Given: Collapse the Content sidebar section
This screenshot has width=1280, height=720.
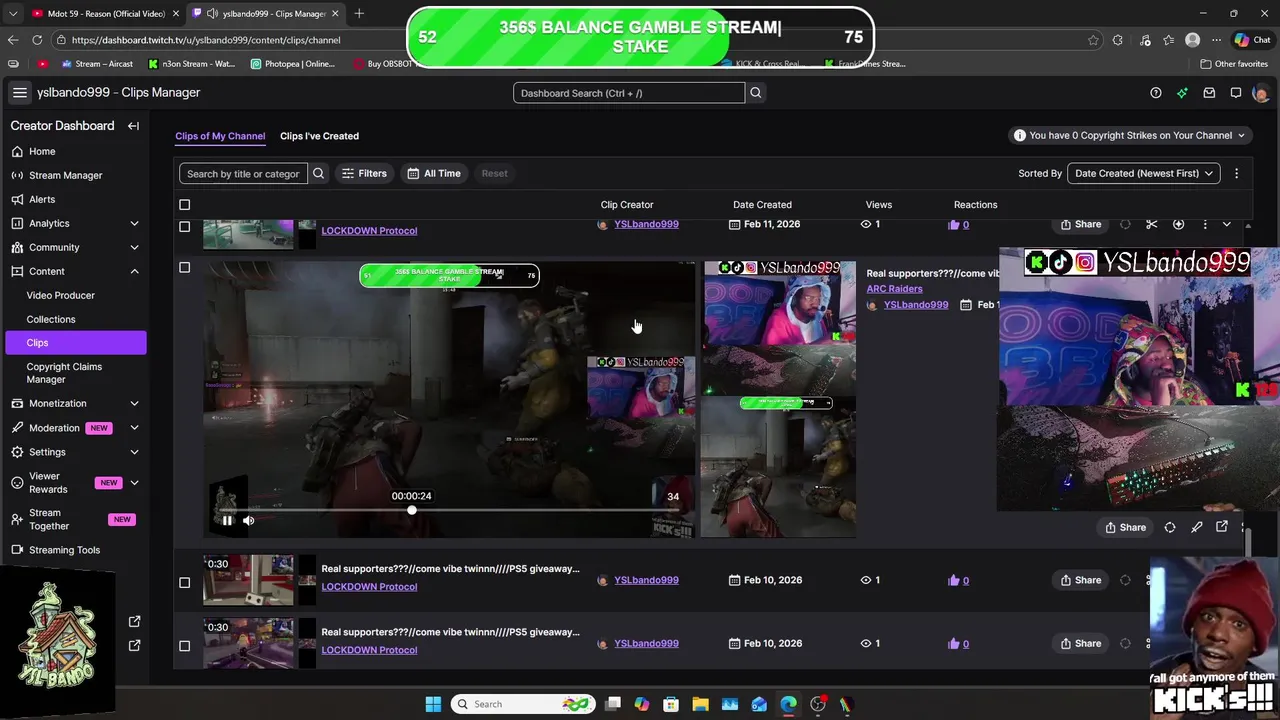Looking at the screenshot, I should (x=134, y=271).
